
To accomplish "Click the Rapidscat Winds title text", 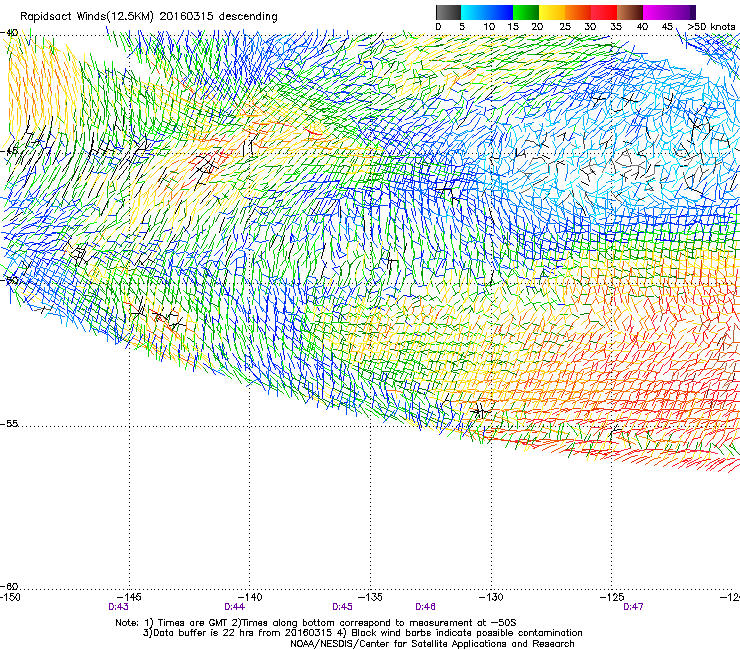I will click(149, 17).
